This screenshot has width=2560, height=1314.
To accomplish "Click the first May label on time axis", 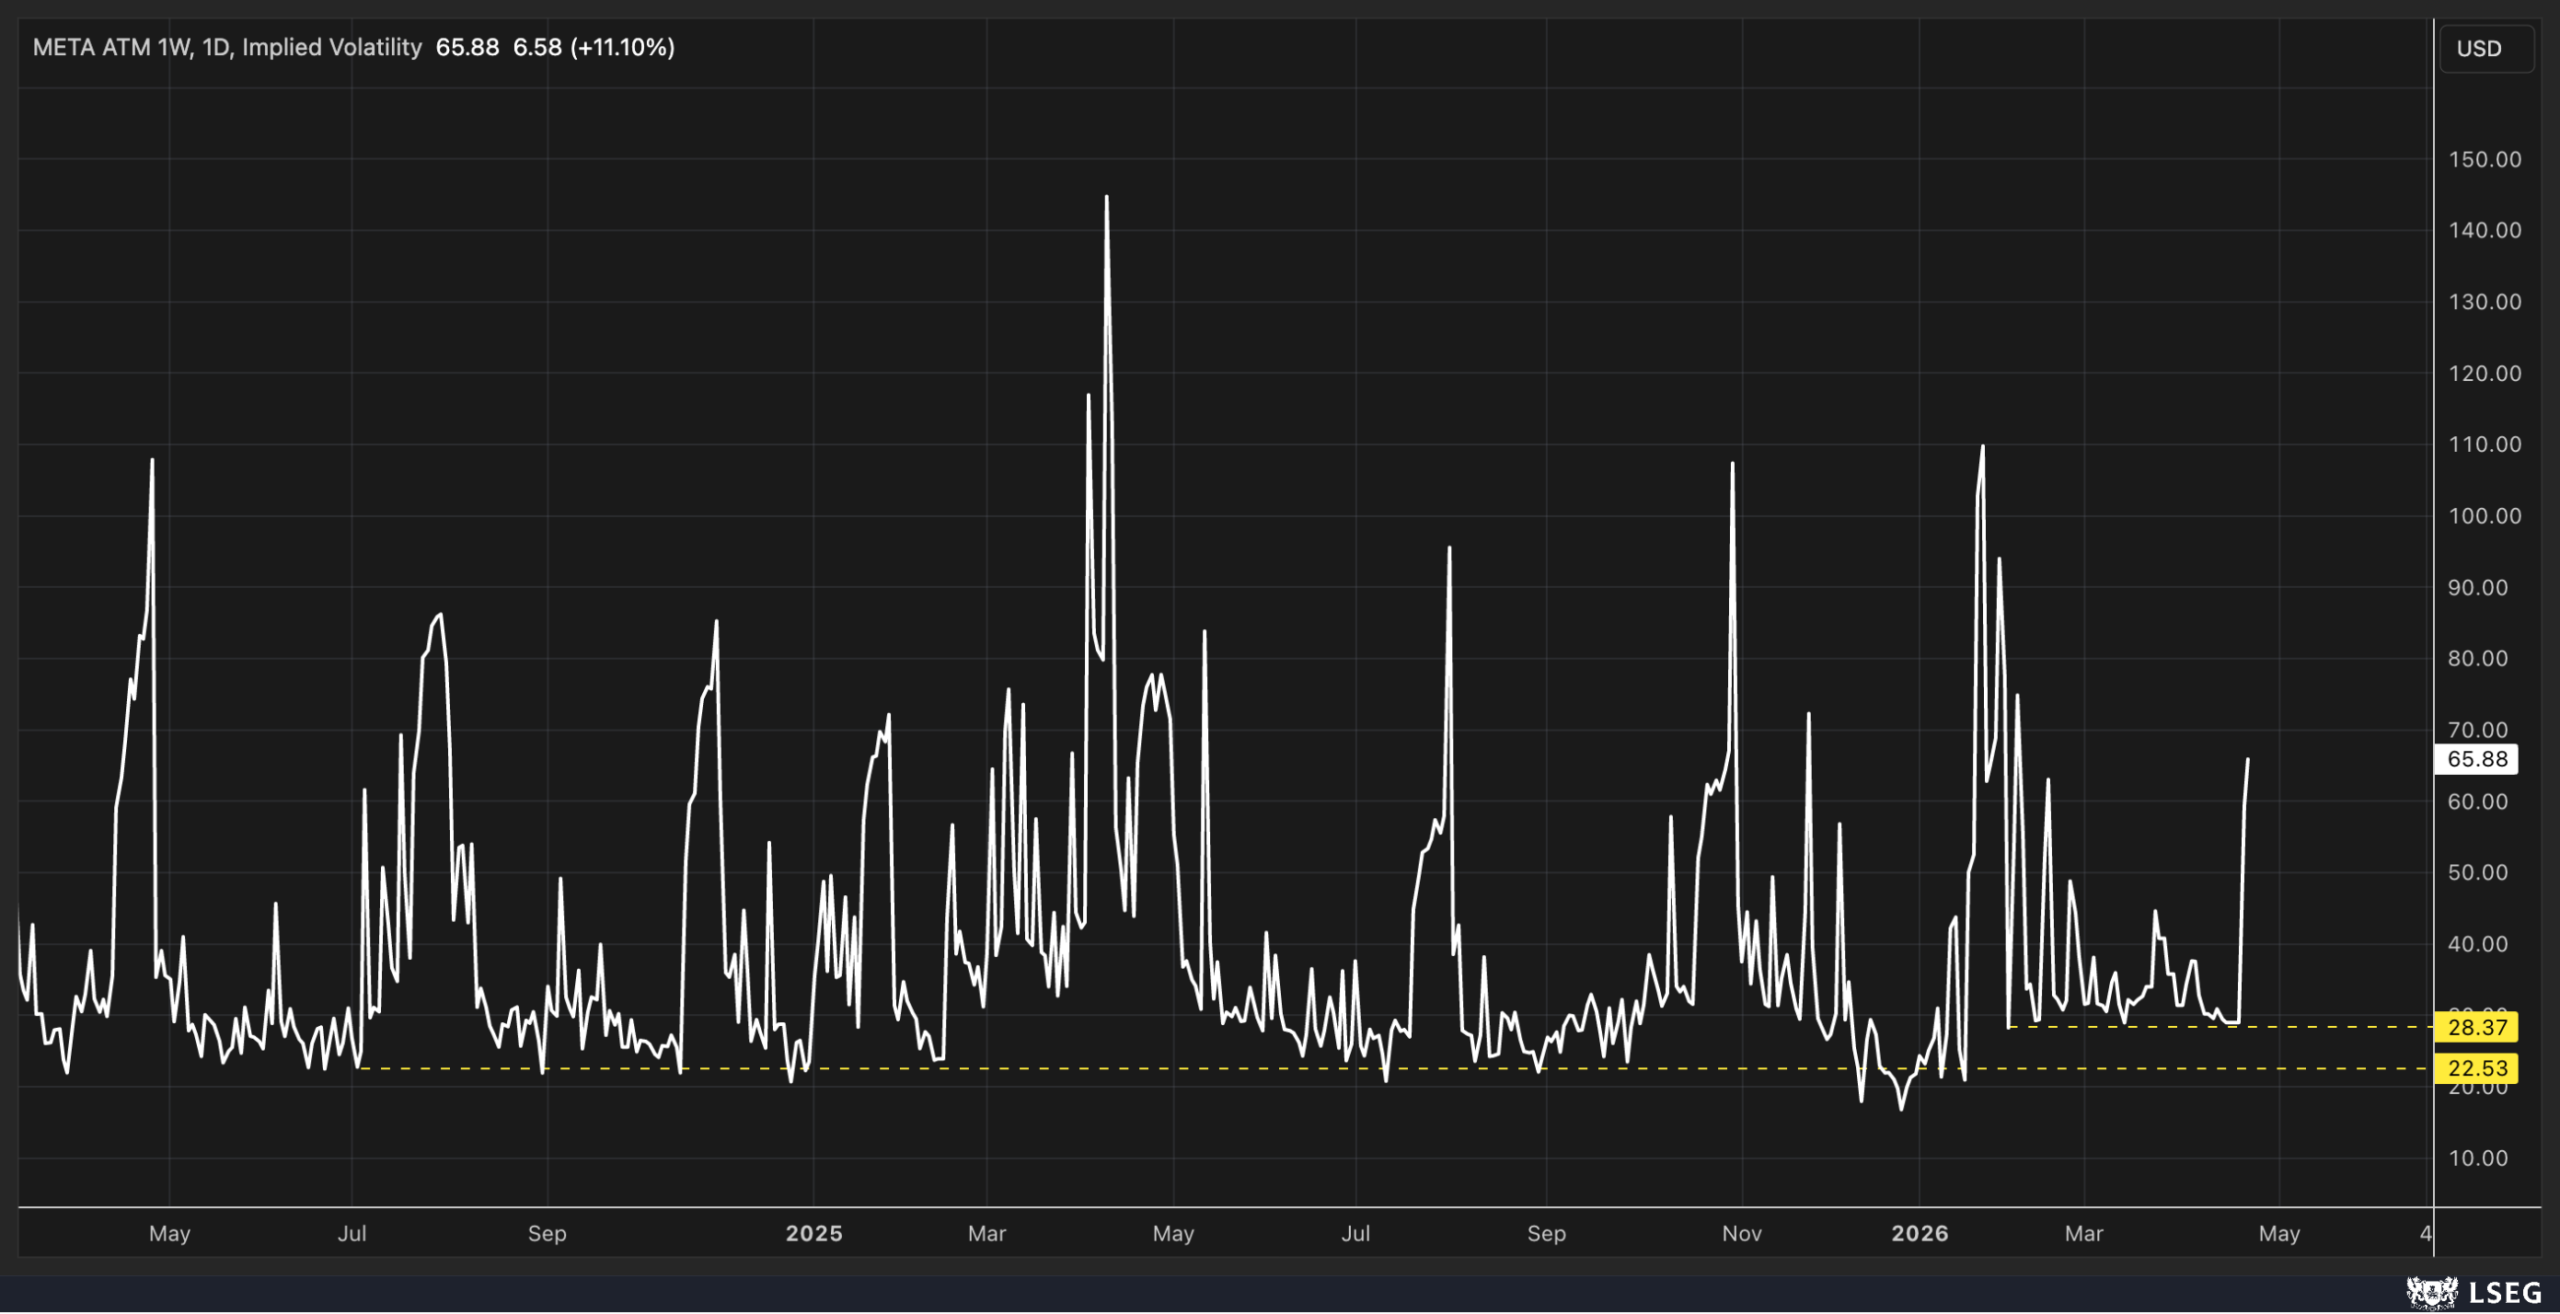I will pos(170,1233).
